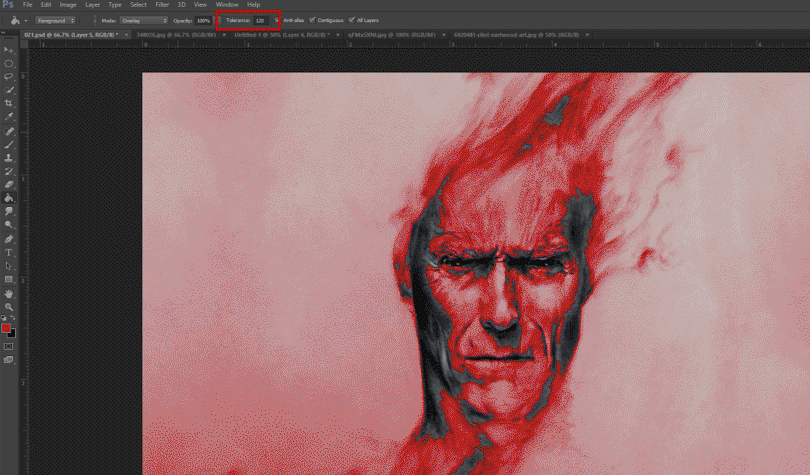Open the Layer menu
The image size is (810, 475).
92,5
